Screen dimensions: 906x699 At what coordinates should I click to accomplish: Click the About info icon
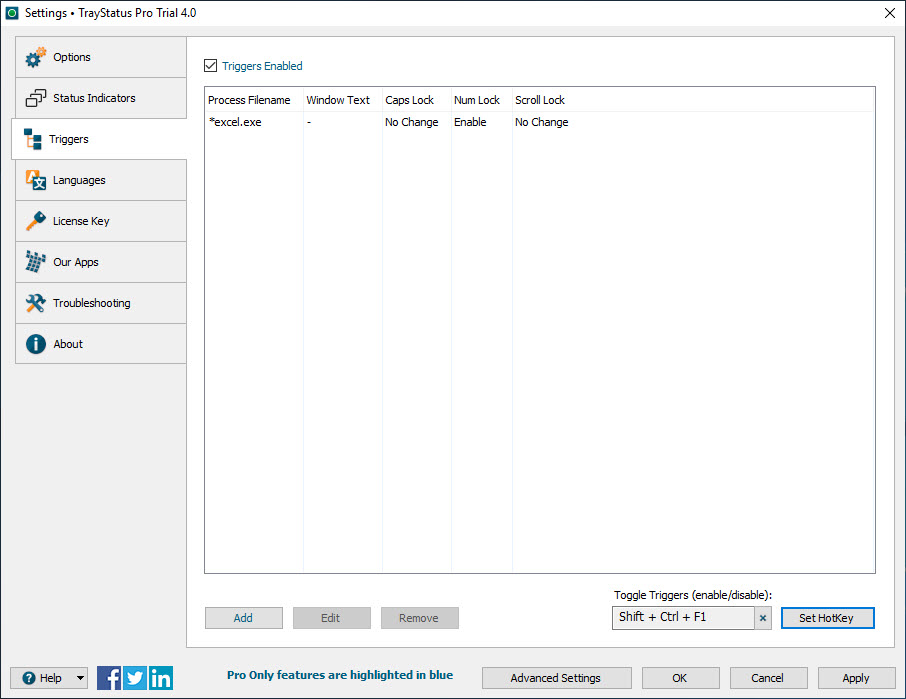click(36, 344)
